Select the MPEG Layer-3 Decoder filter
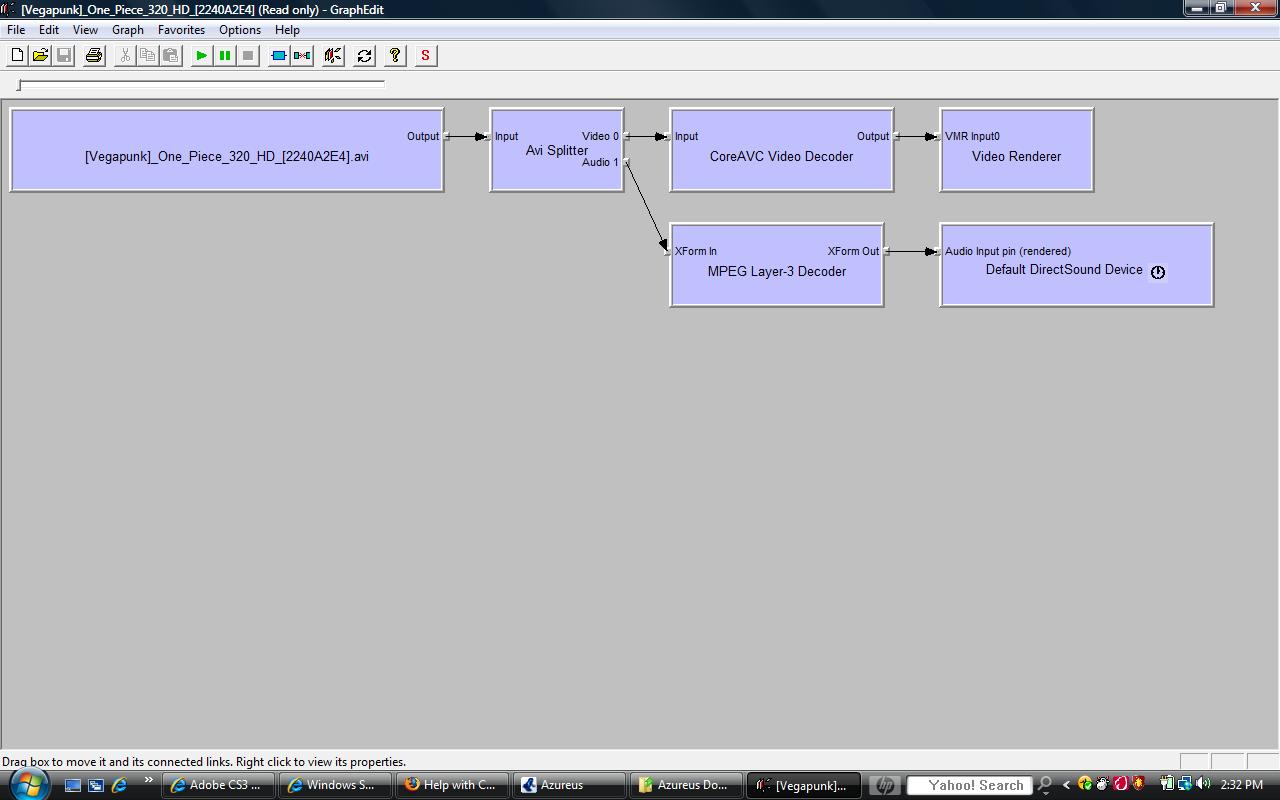The image size is (1280, 800). (x=777, y=265)
